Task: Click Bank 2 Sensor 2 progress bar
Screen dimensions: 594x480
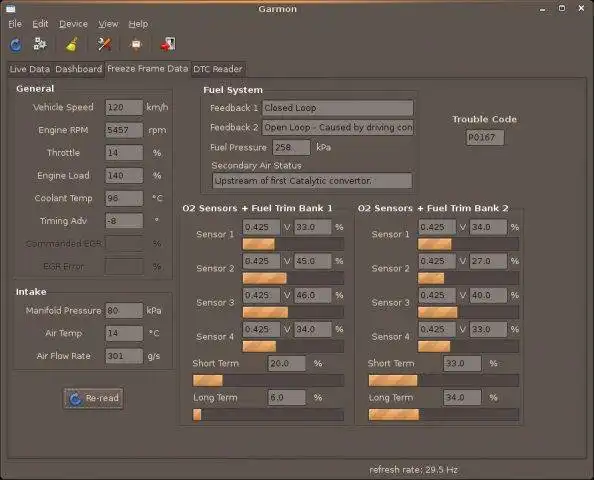Action: click(x=468, y=278)
